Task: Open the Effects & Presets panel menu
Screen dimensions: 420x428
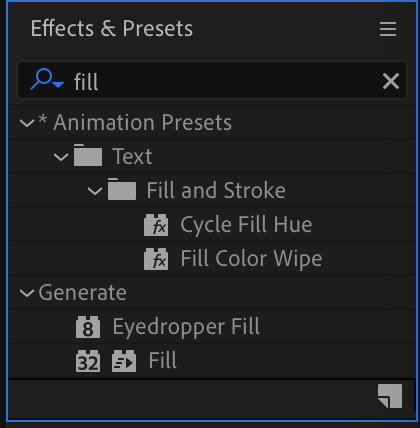Action: [388, 29]
